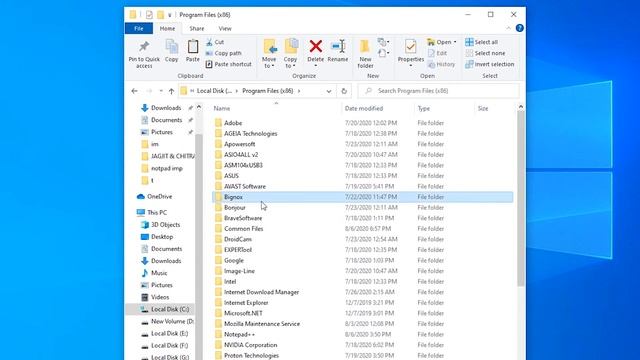Click Program Files (x86) in the address path
The image size is (640, 360).
pos(268,91)
